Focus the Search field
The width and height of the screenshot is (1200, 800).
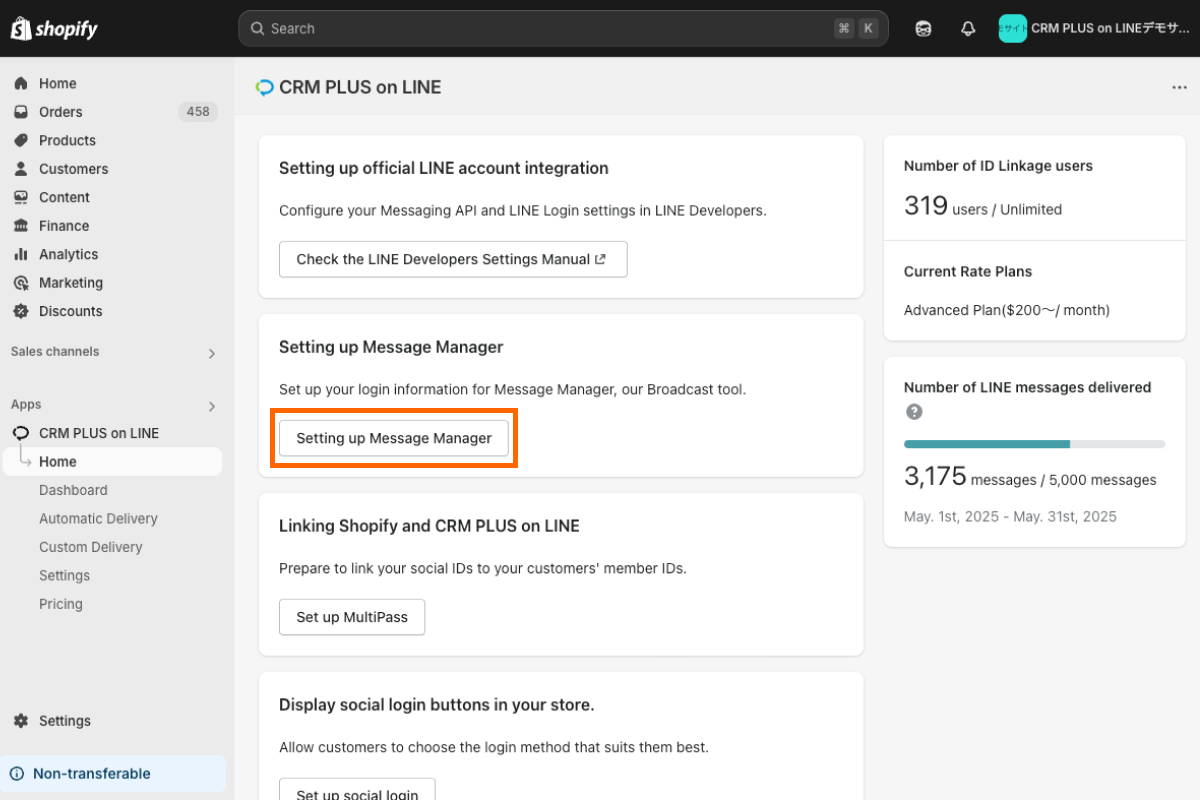coord(563,29)
